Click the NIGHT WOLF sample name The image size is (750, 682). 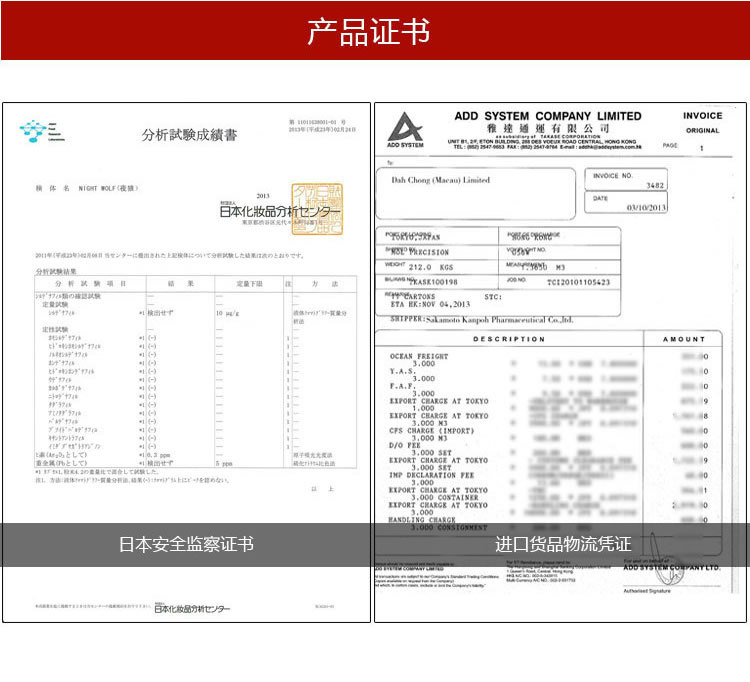pyautogui.click(x=109, y=188)
